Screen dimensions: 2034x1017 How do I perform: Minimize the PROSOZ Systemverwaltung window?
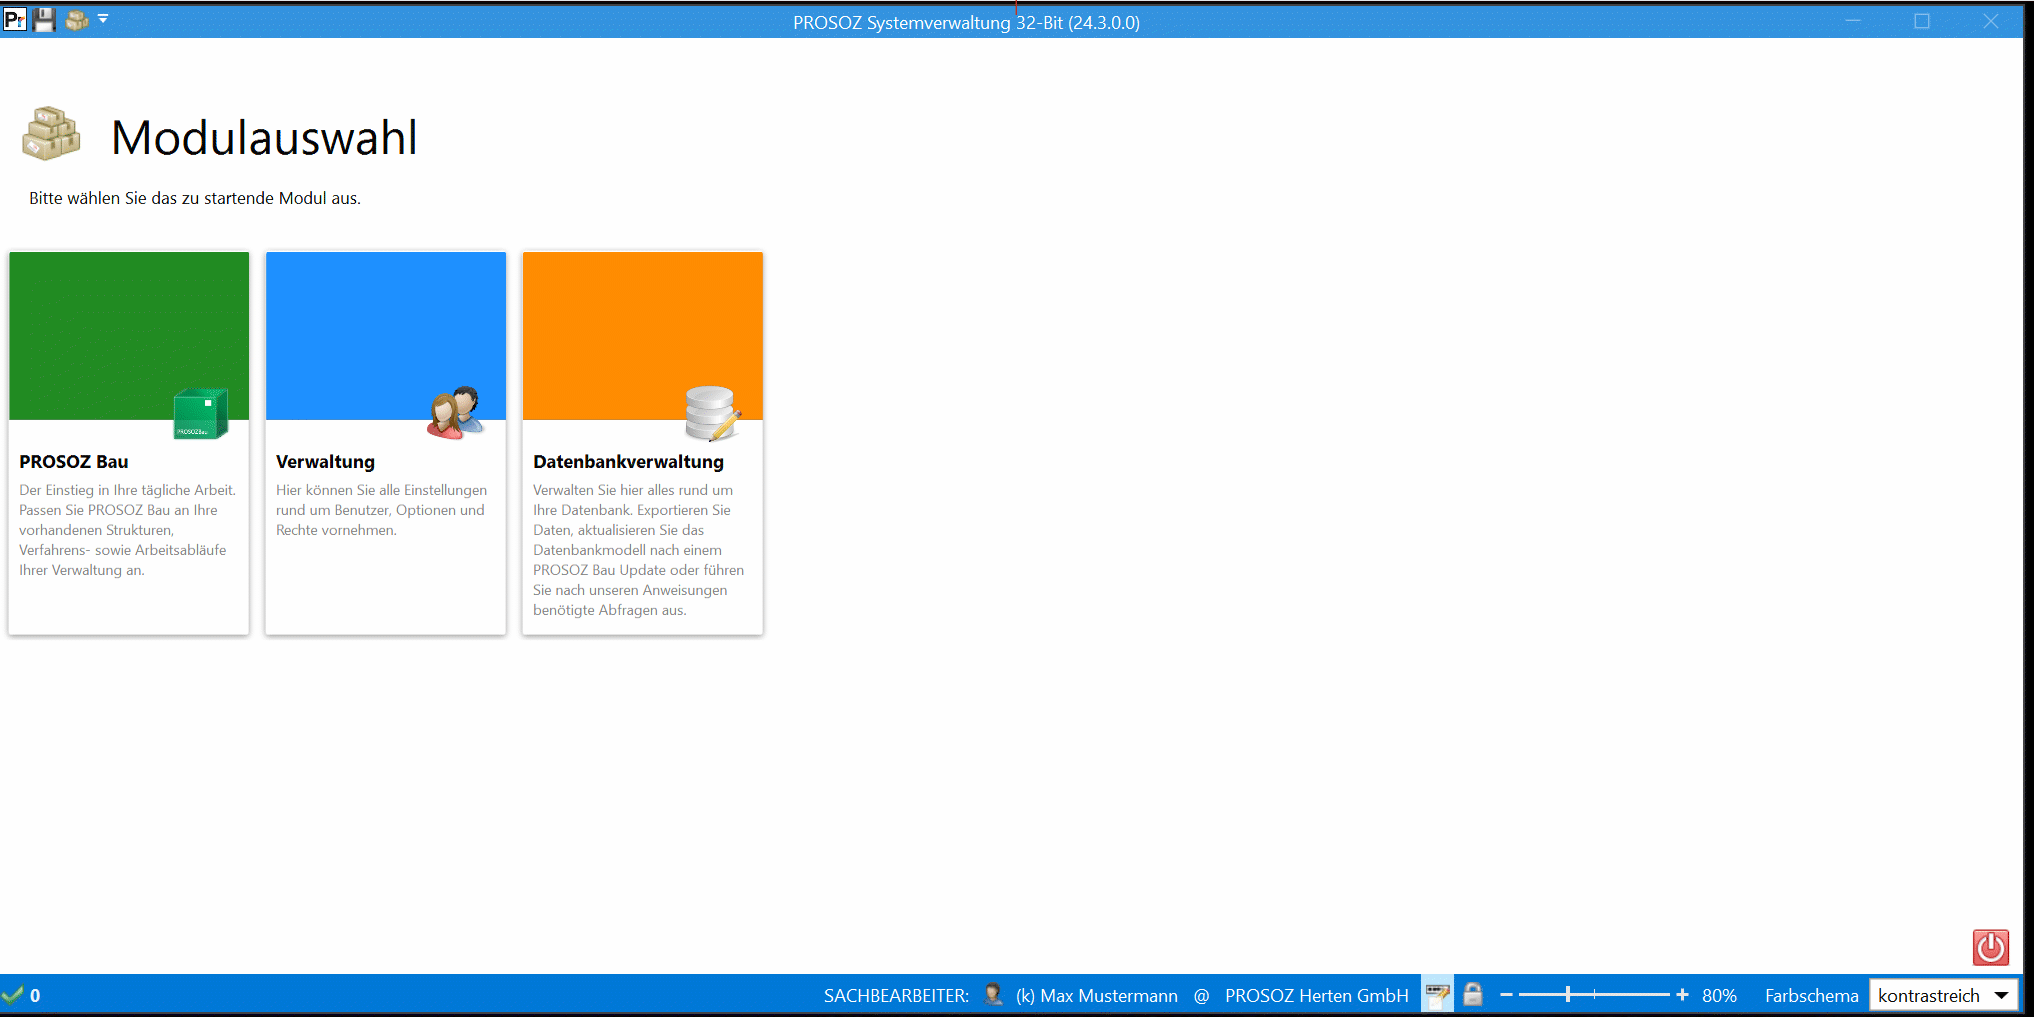(x=1853, y=21)
